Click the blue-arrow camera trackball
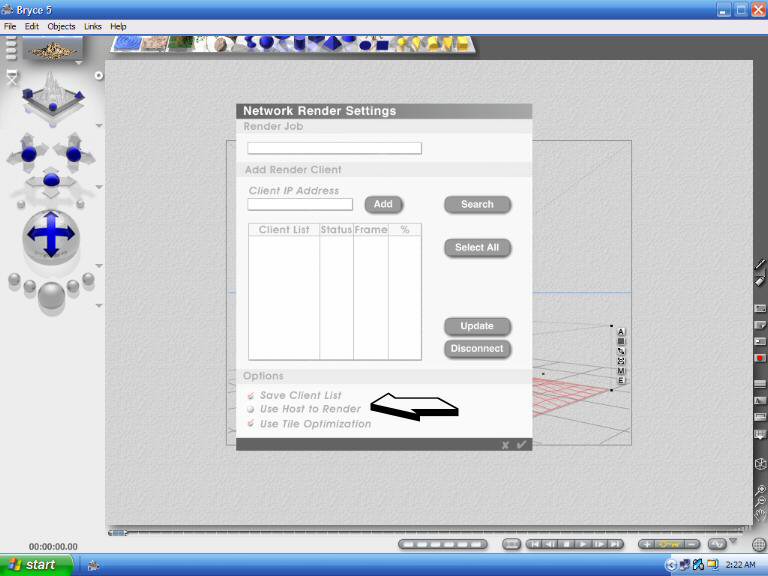This screenshot has height=576, width=768. point(51,235)
